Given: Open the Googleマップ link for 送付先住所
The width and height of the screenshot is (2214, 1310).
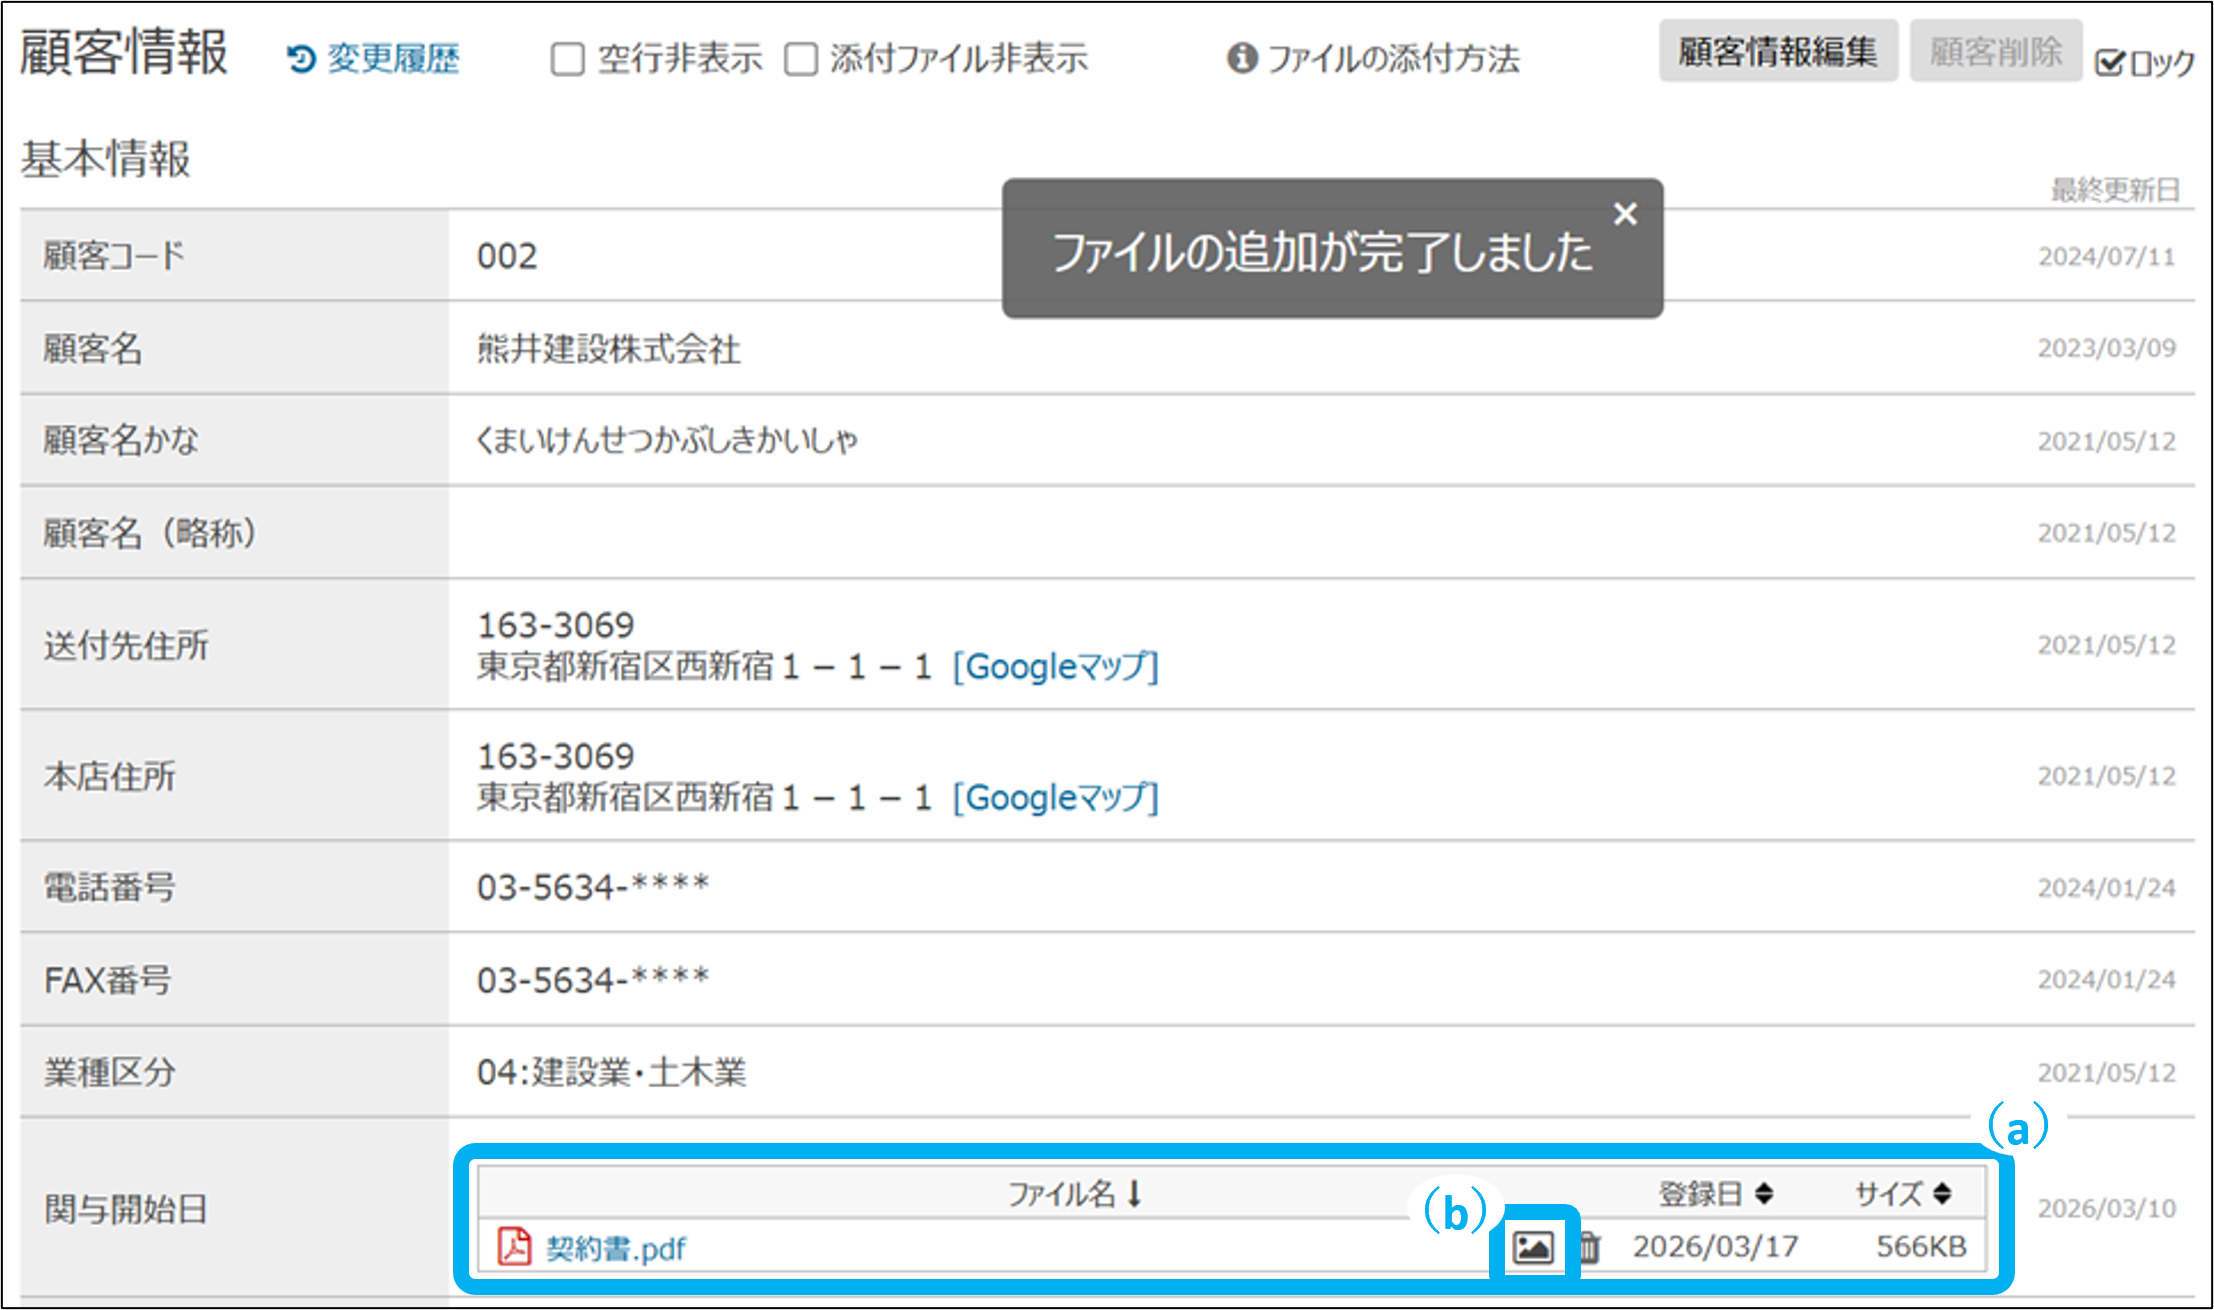Looking at the screenshot, I should [x=1055, y=666].
